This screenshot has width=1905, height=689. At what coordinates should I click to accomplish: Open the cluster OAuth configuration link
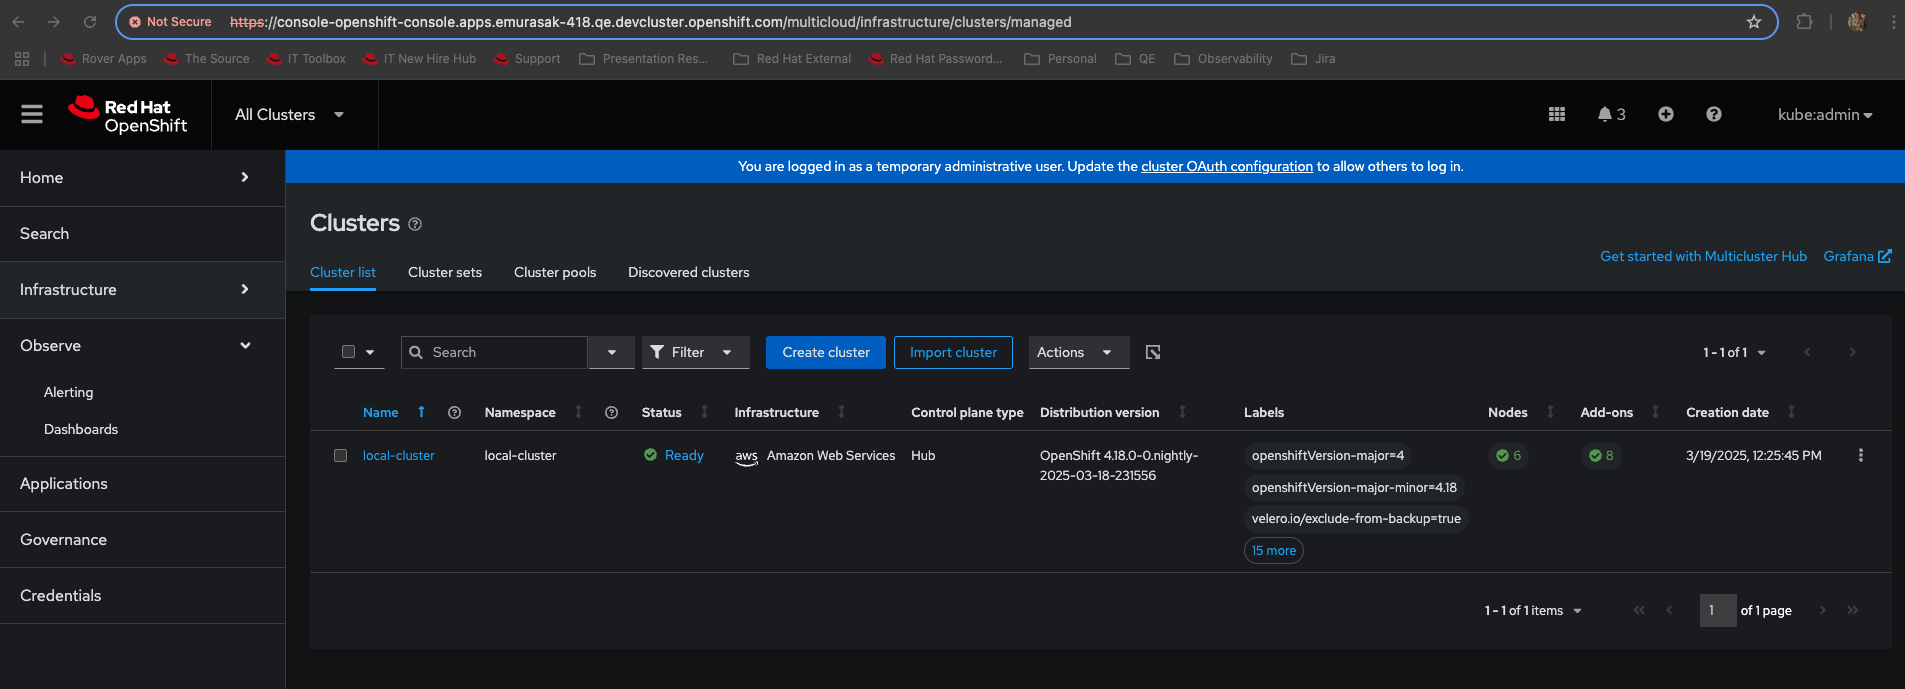pos(1226,167)
